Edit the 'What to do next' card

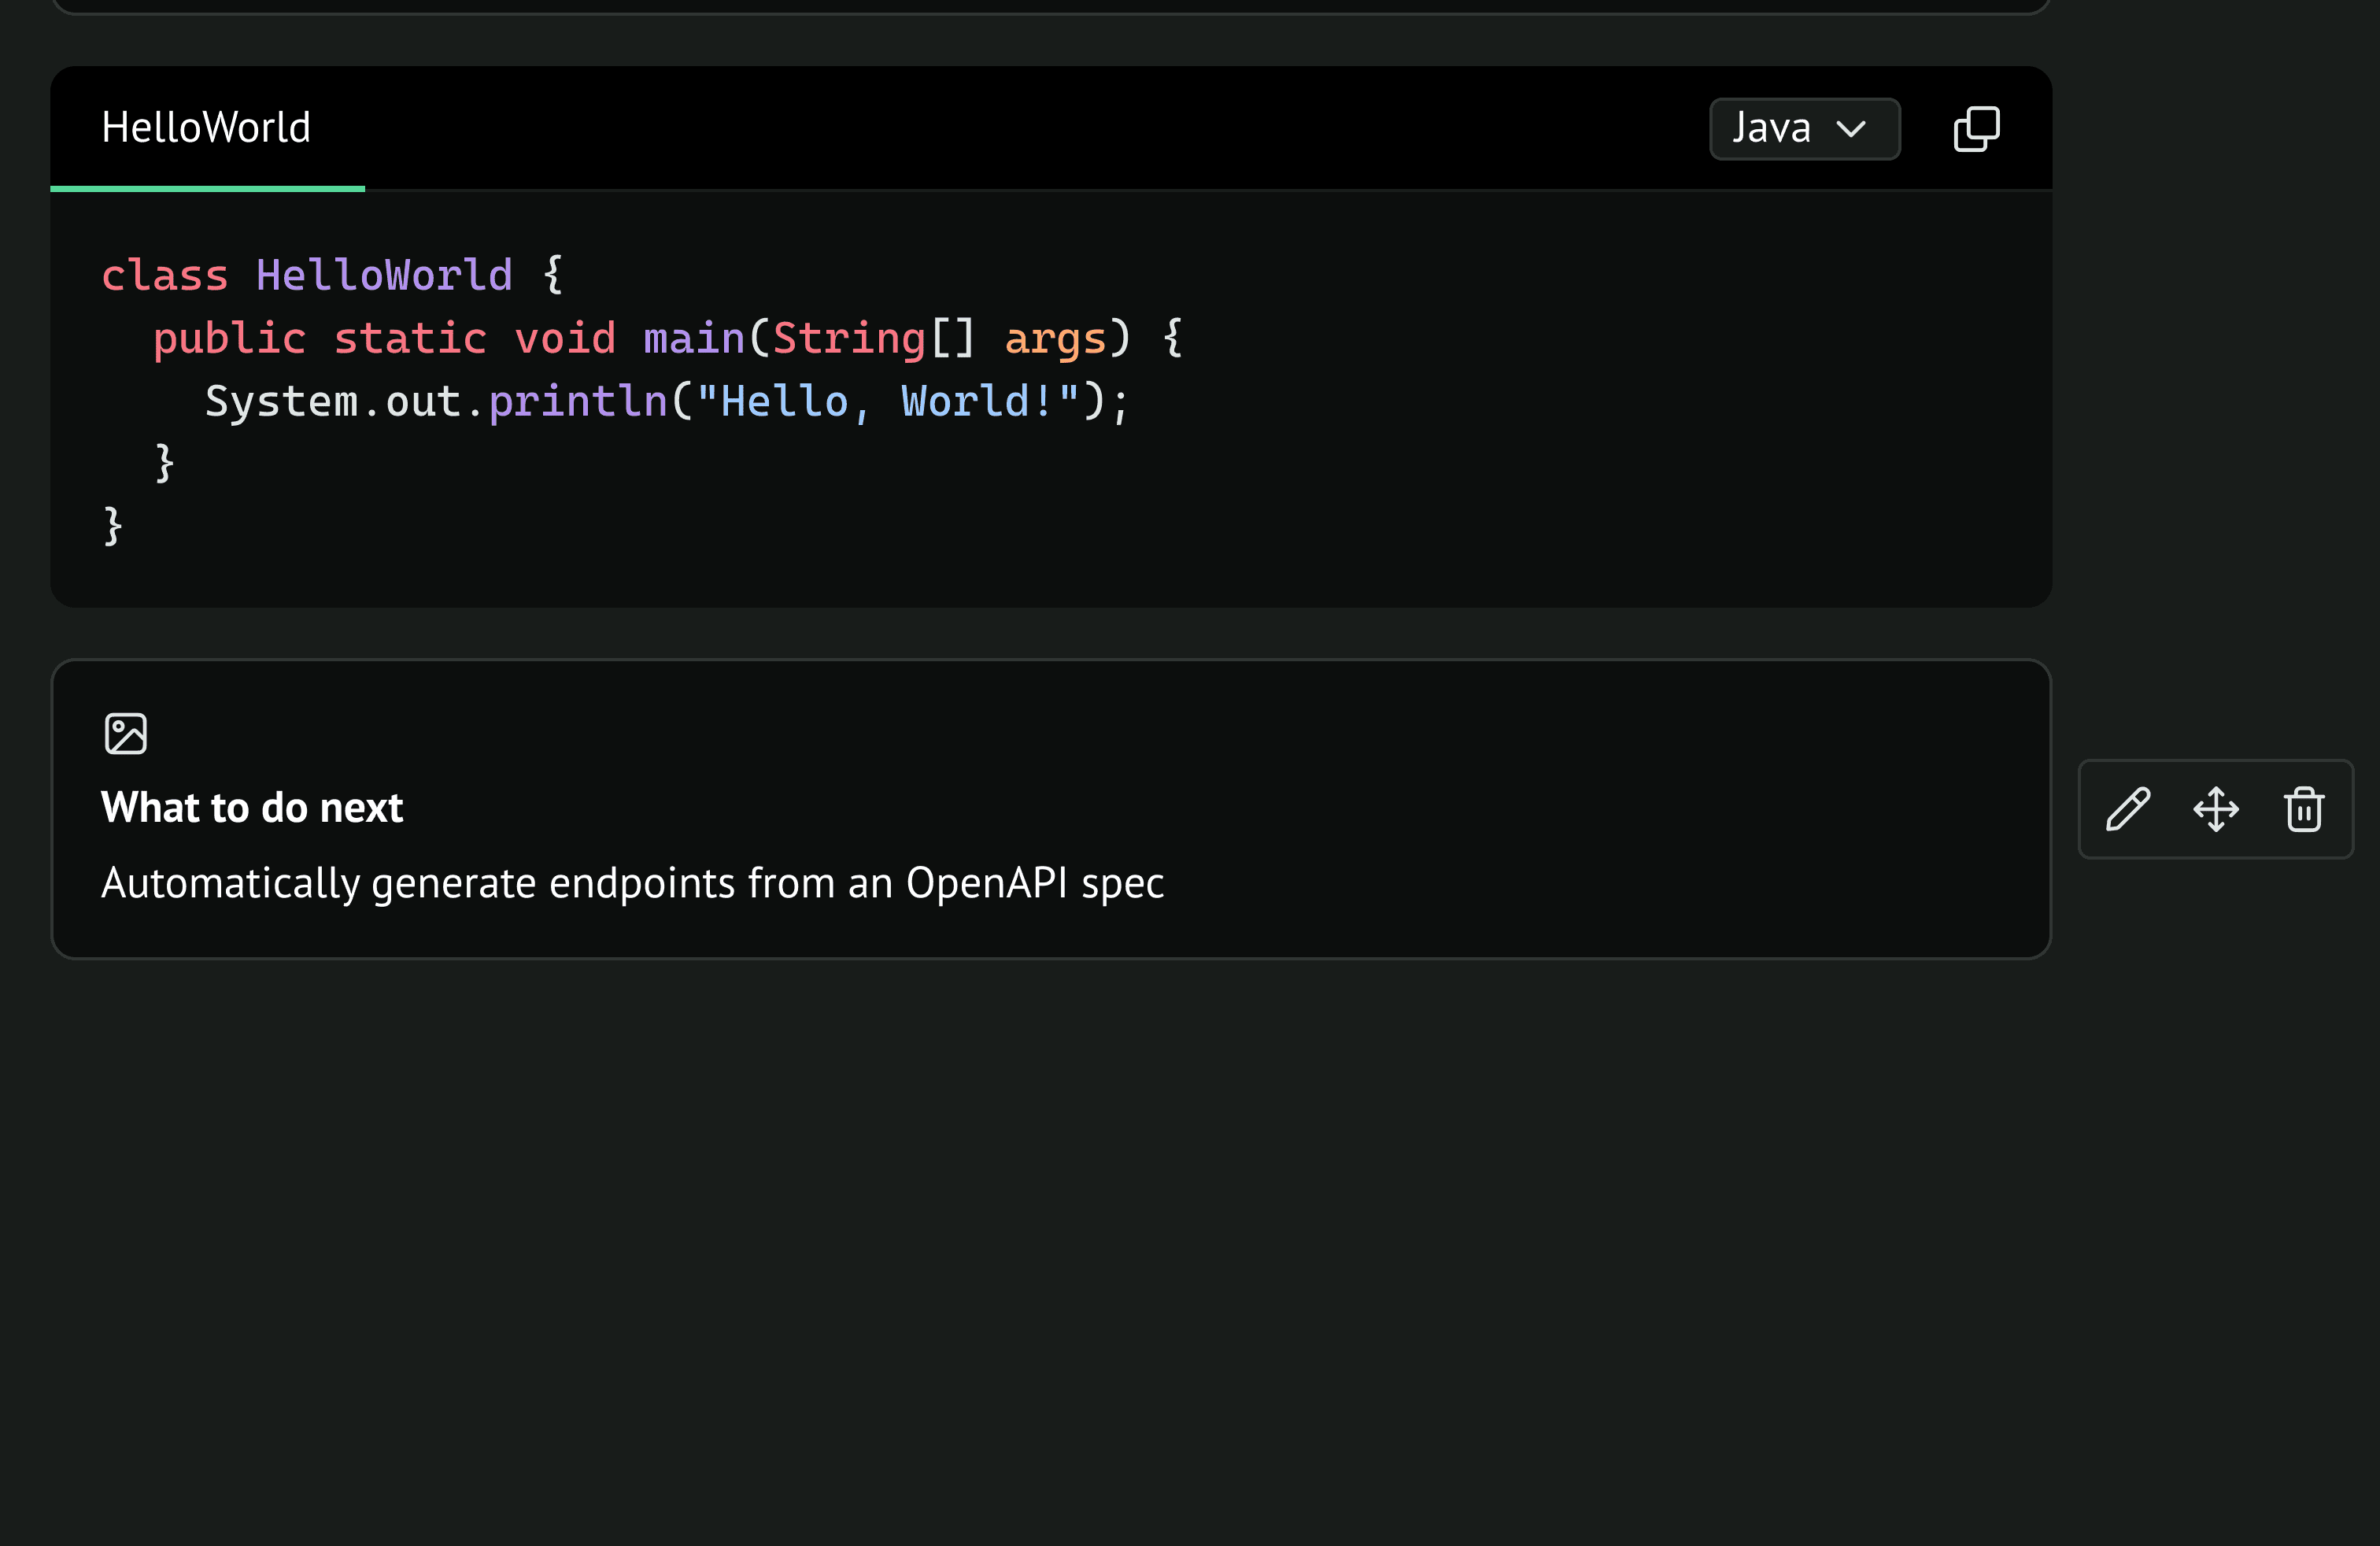[x=2127, y=809]
